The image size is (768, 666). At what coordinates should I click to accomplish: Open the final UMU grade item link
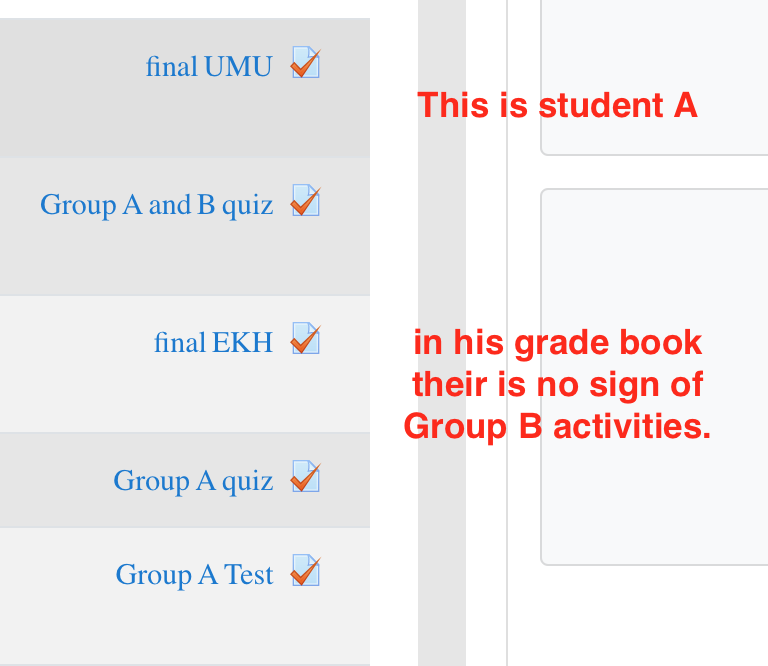209,67
